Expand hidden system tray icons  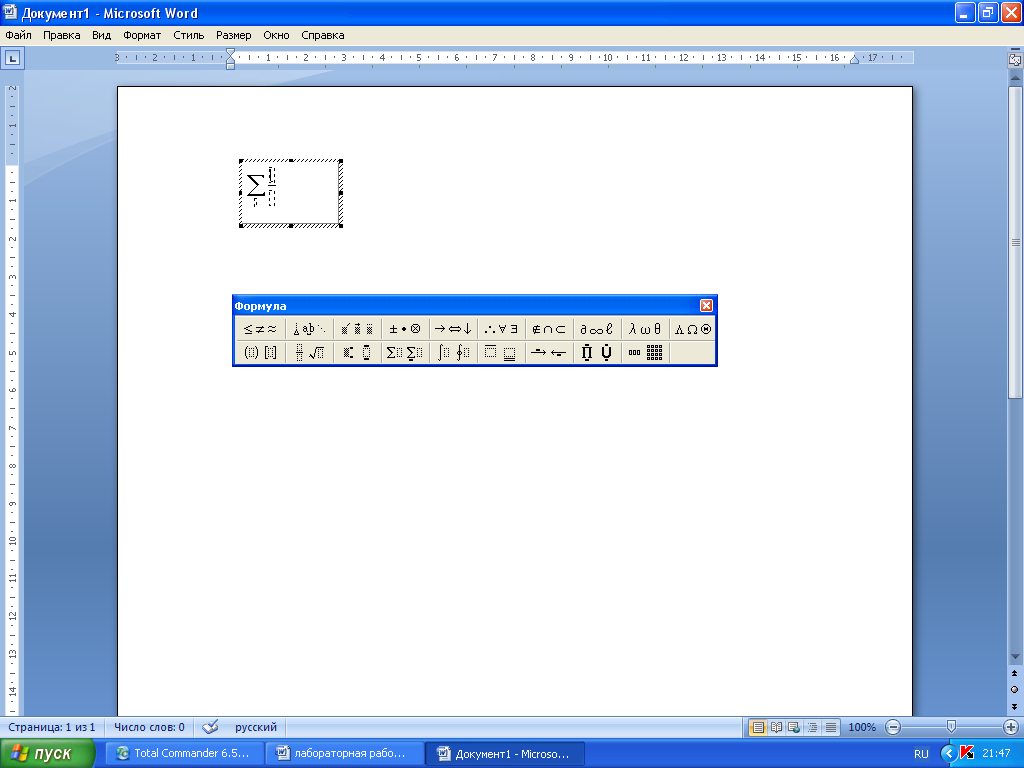click(948, 754)
